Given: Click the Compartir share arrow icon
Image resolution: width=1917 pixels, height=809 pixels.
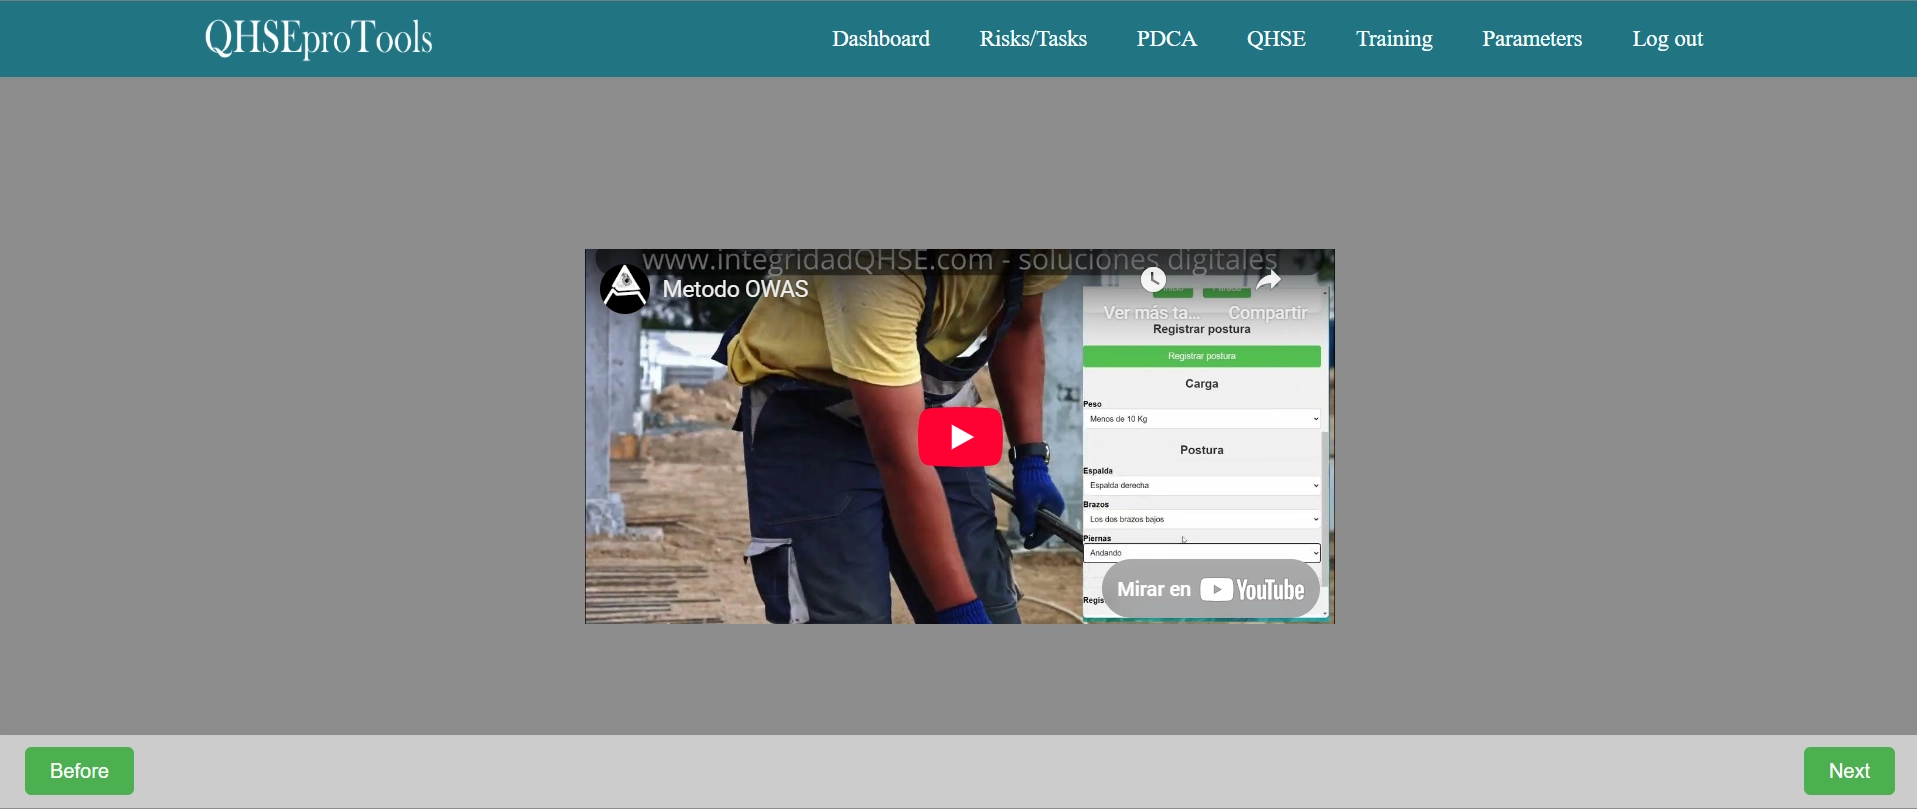Looking at the screenshot, I should point(1268,281).
